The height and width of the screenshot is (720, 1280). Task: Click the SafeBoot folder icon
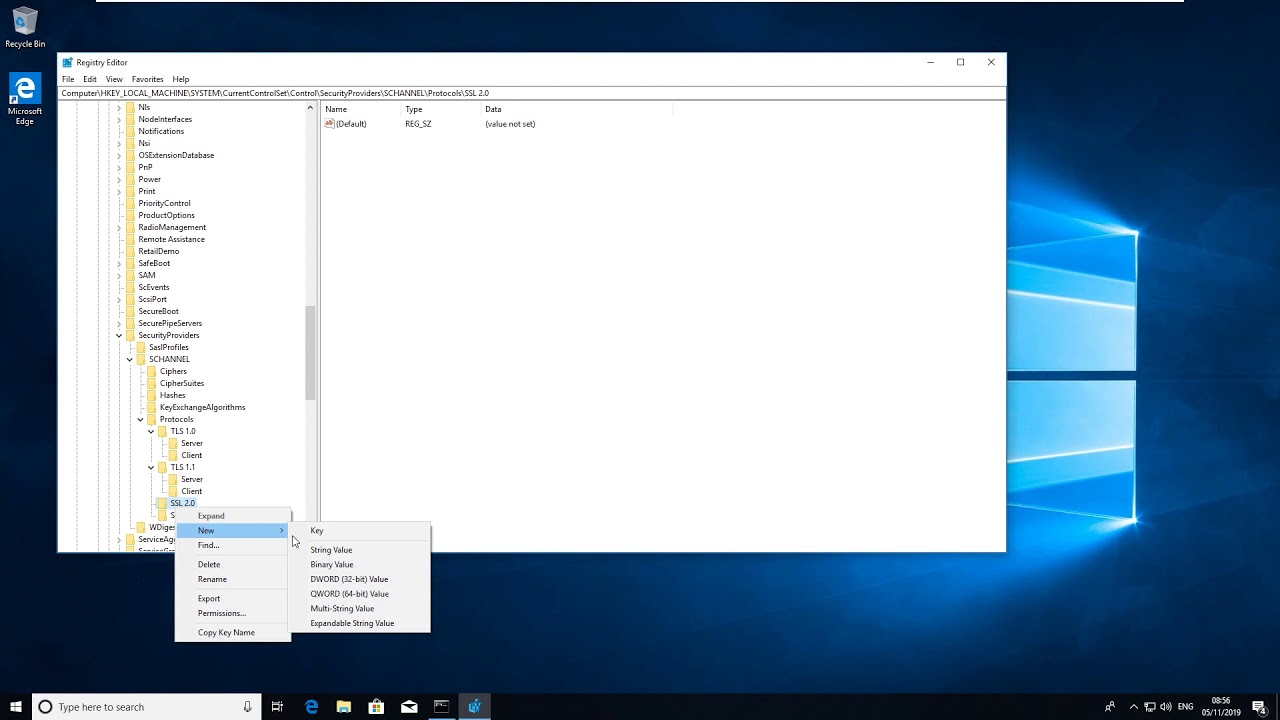131,263
